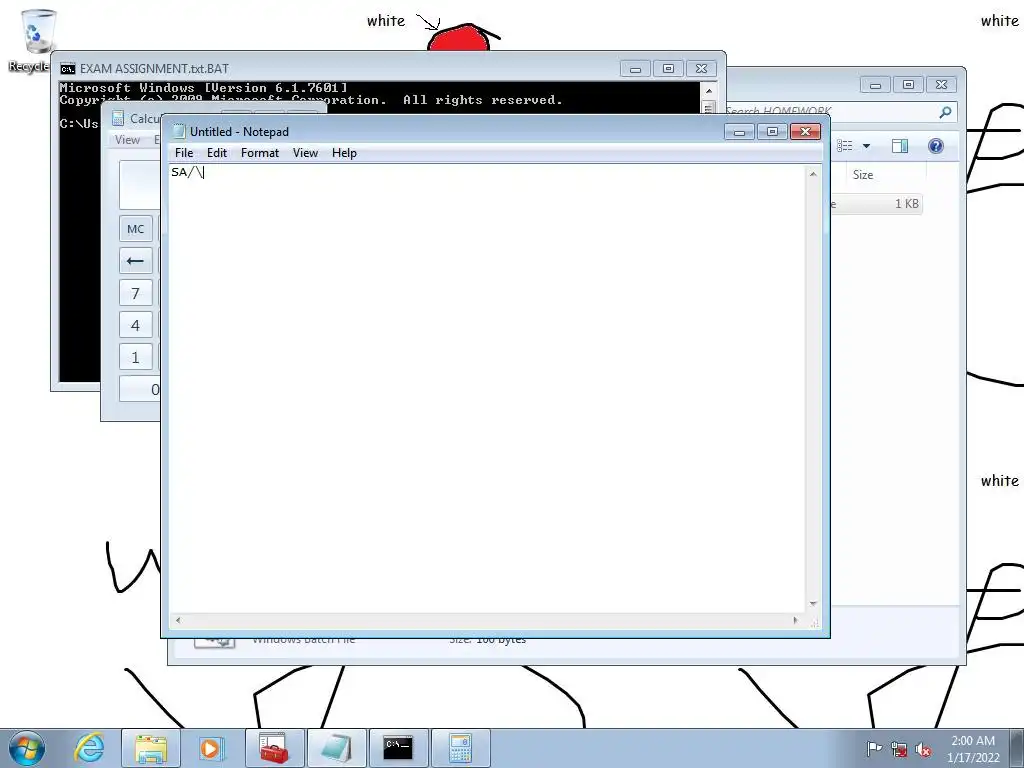Open the Format menu in Notepad
Image resolution: width=1024 pixels, height=768 pixels.
pyautogui.click(x=259, y=153)
